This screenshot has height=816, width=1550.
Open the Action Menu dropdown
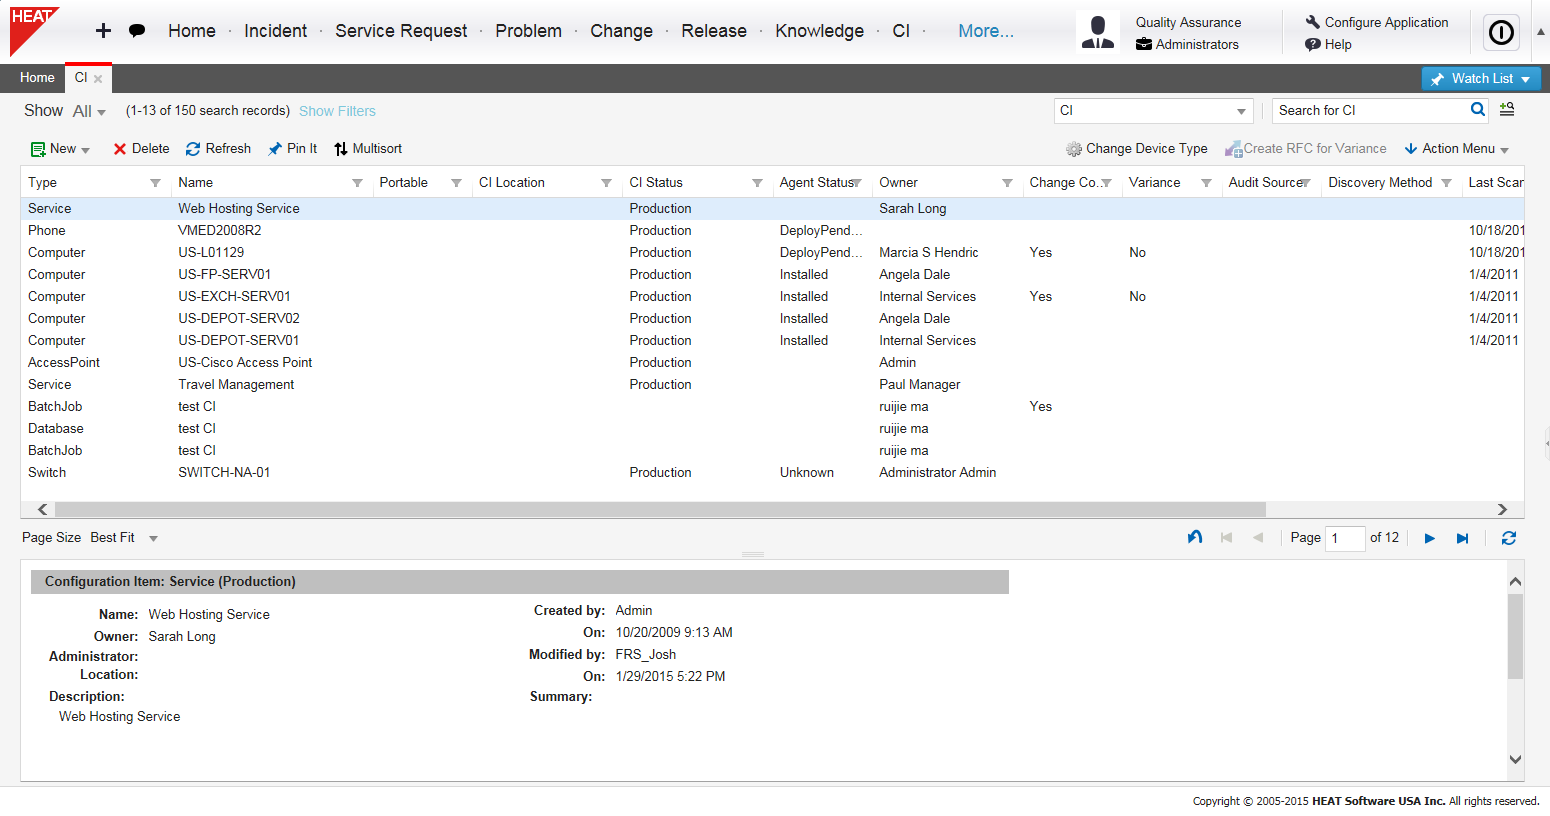point(1456,148)
